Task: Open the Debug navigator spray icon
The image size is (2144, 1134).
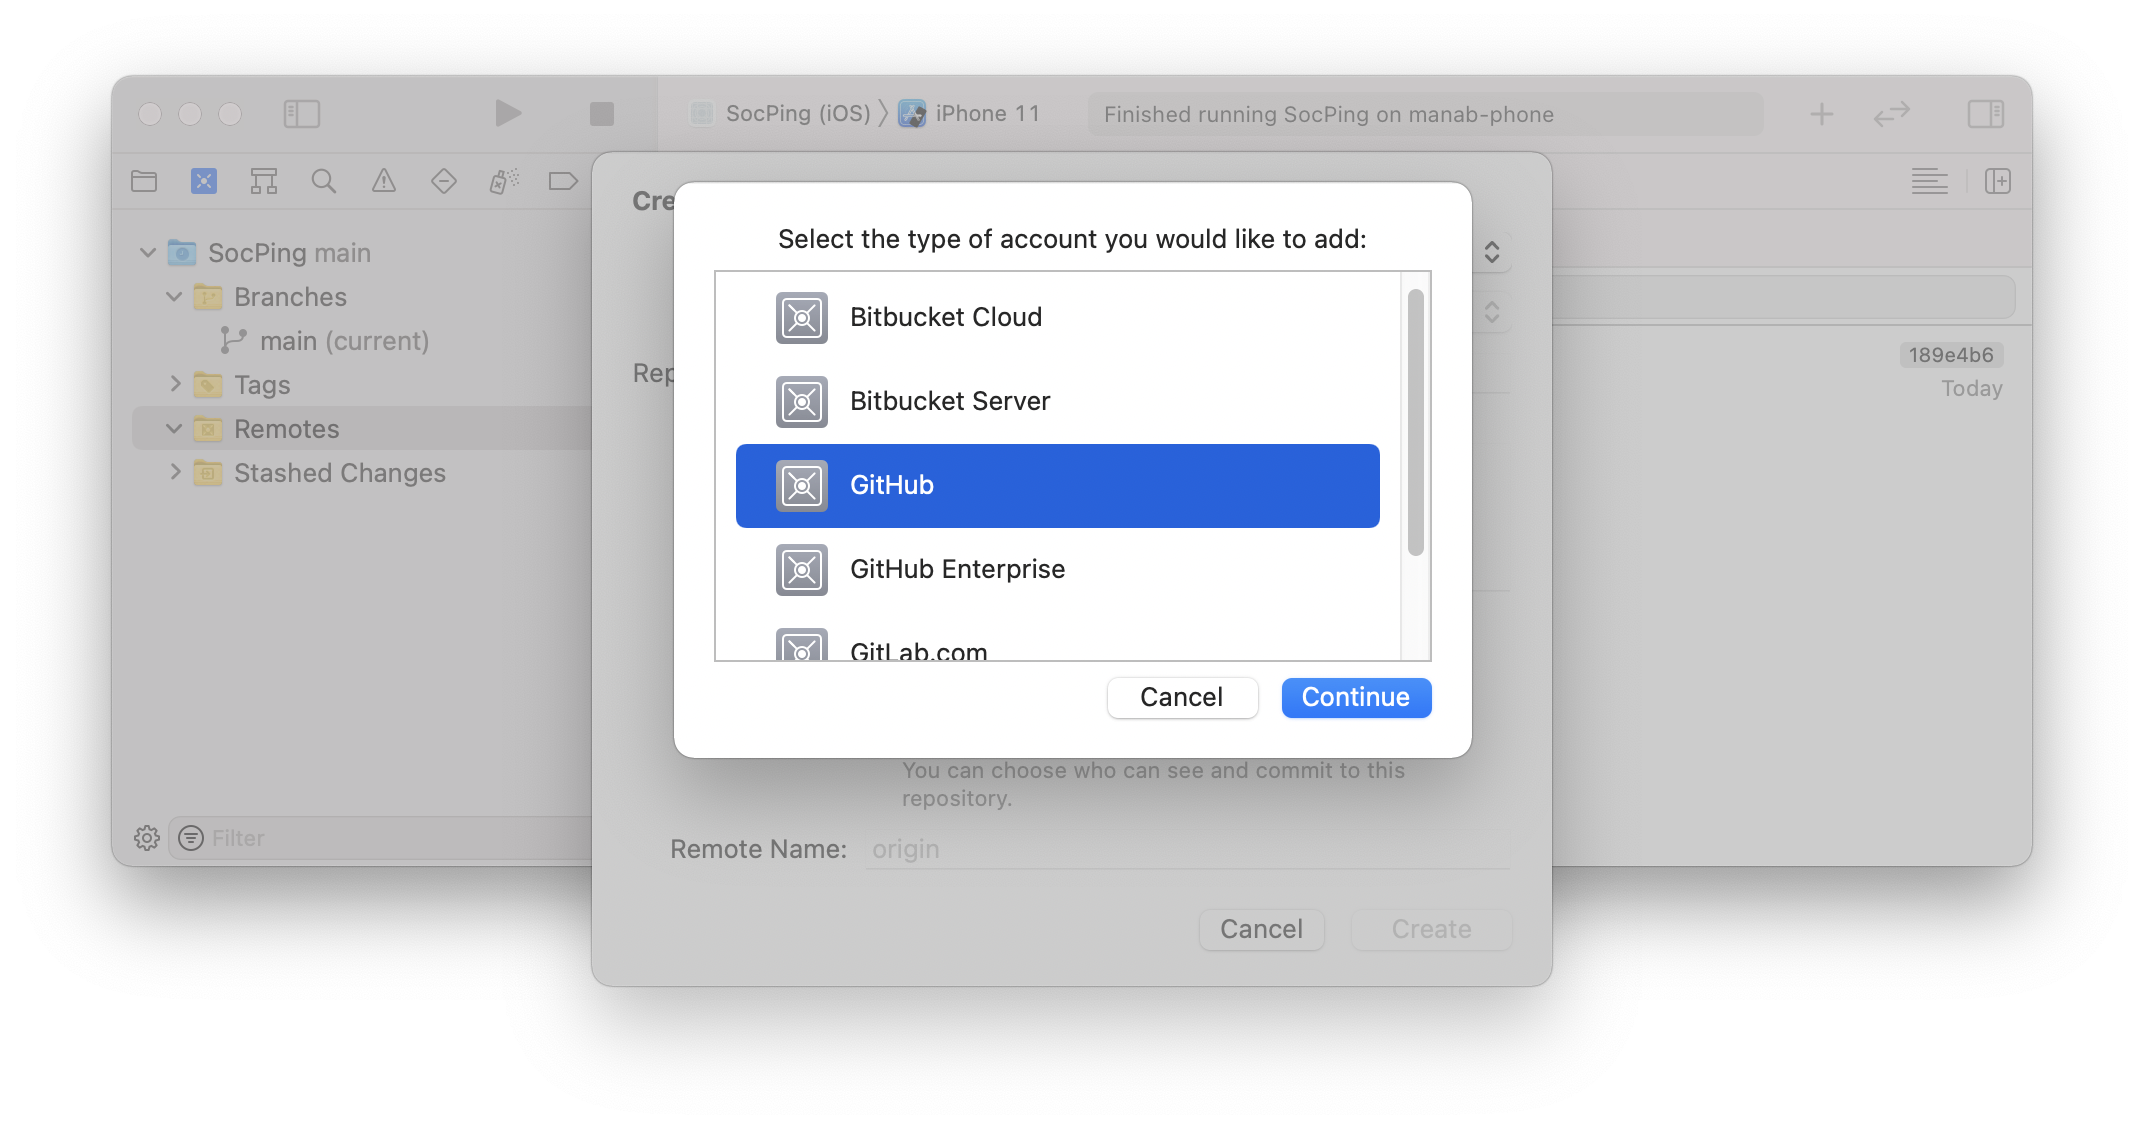Action: (504, 181)
